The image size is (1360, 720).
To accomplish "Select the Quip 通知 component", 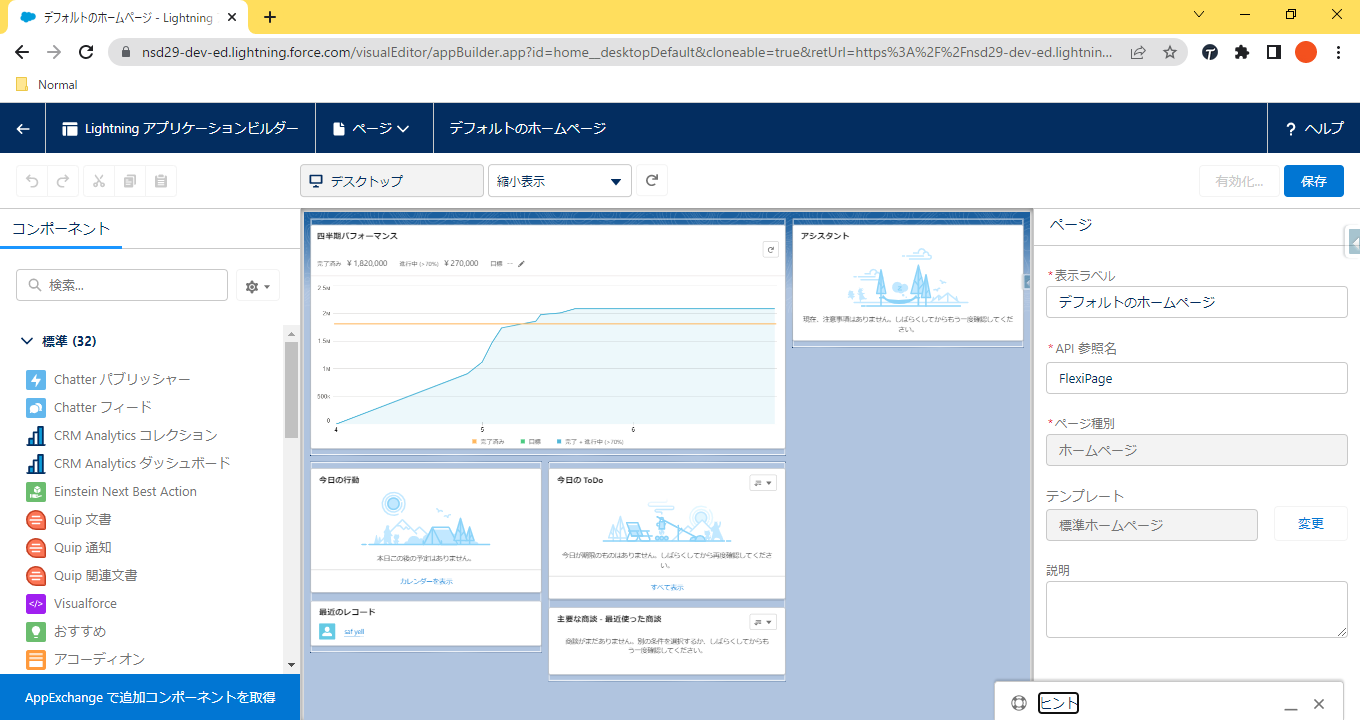I will click(69, 548).
